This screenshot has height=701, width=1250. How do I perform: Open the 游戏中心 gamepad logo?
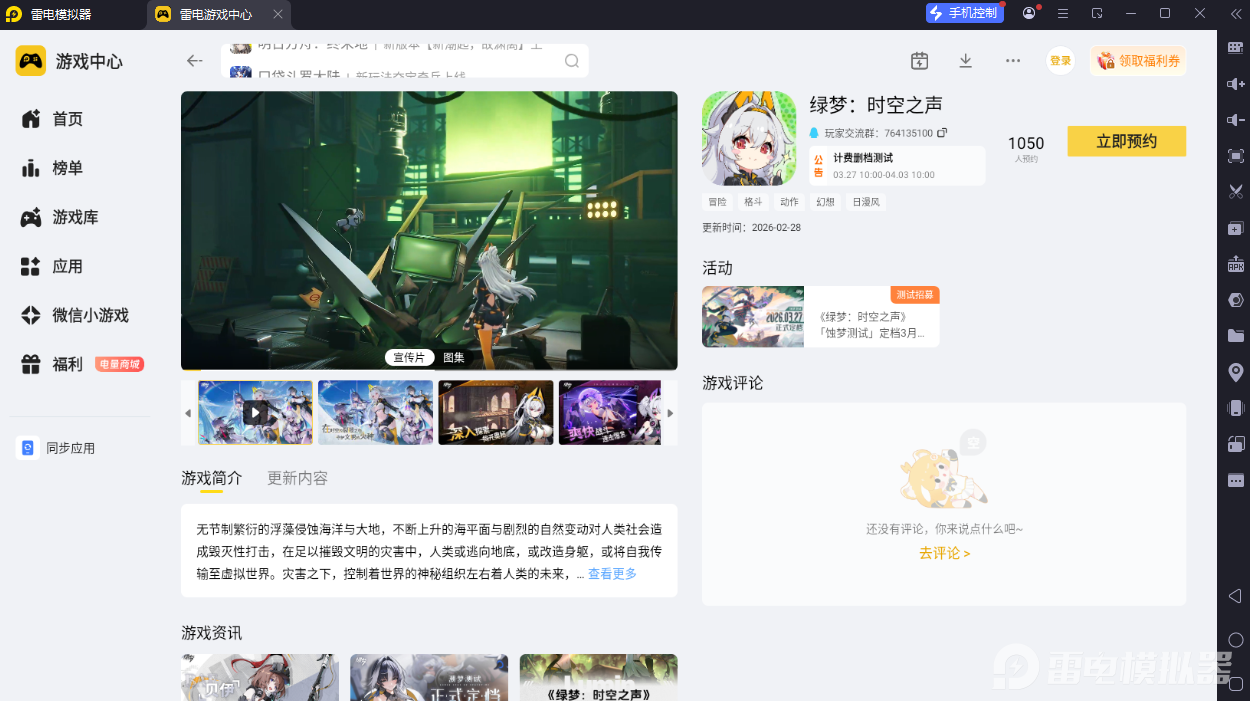(x=32, y=60)
